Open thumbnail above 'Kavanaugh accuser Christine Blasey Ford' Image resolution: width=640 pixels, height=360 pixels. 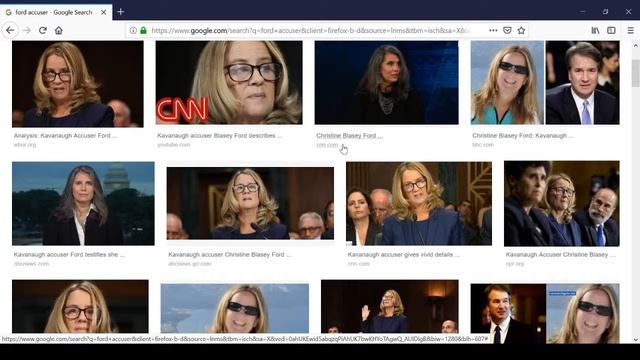(x=250, y=203)
